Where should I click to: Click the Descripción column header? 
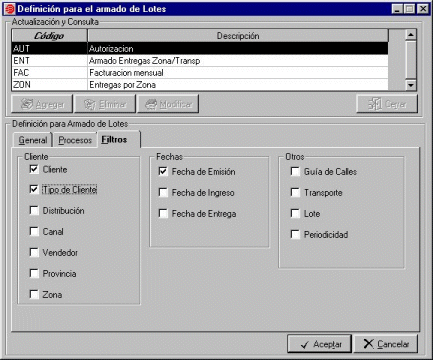(x=238, y=36)
